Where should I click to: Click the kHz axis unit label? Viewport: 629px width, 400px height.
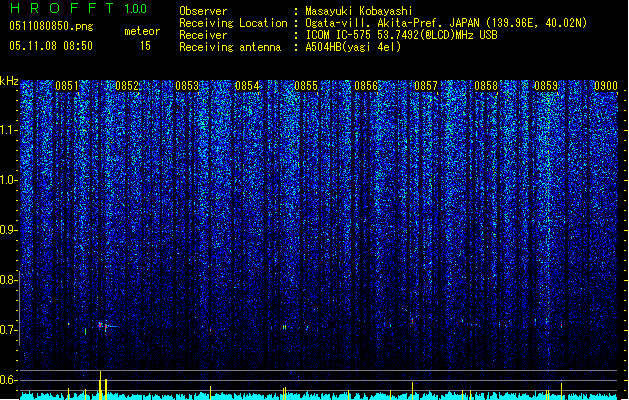(x=9, y=81)
